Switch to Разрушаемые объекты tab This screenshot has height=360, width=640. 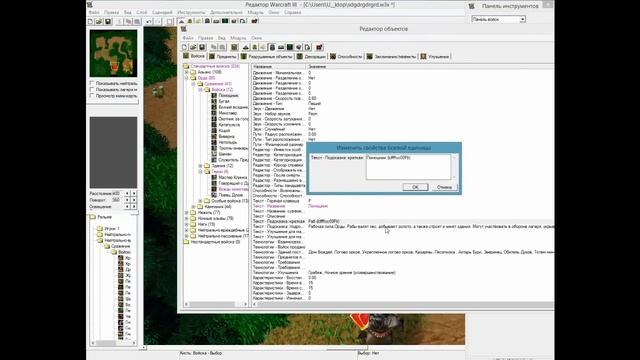[x=267, y=56]
